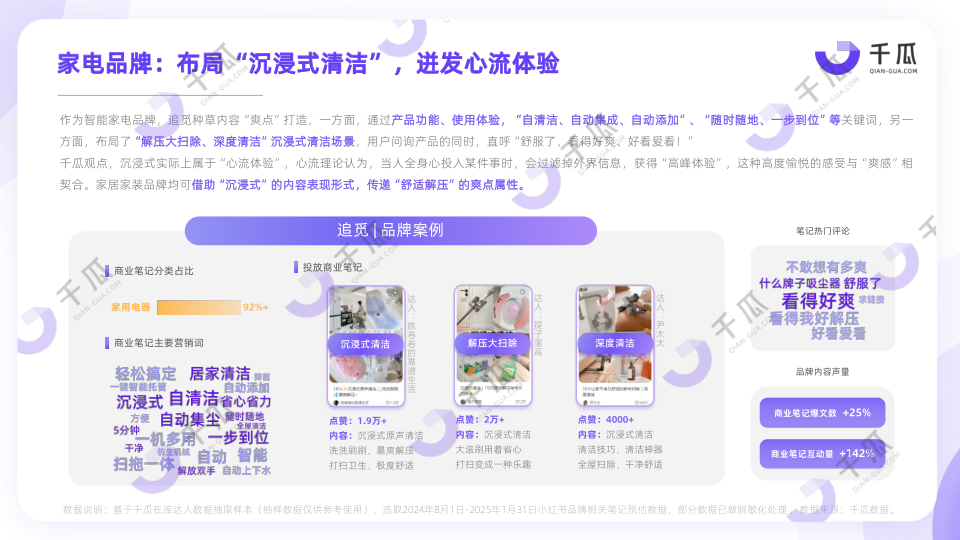The image size is (960, 540).
Task: Click the 家用电器 percentage bar
Action: (199, 307)
